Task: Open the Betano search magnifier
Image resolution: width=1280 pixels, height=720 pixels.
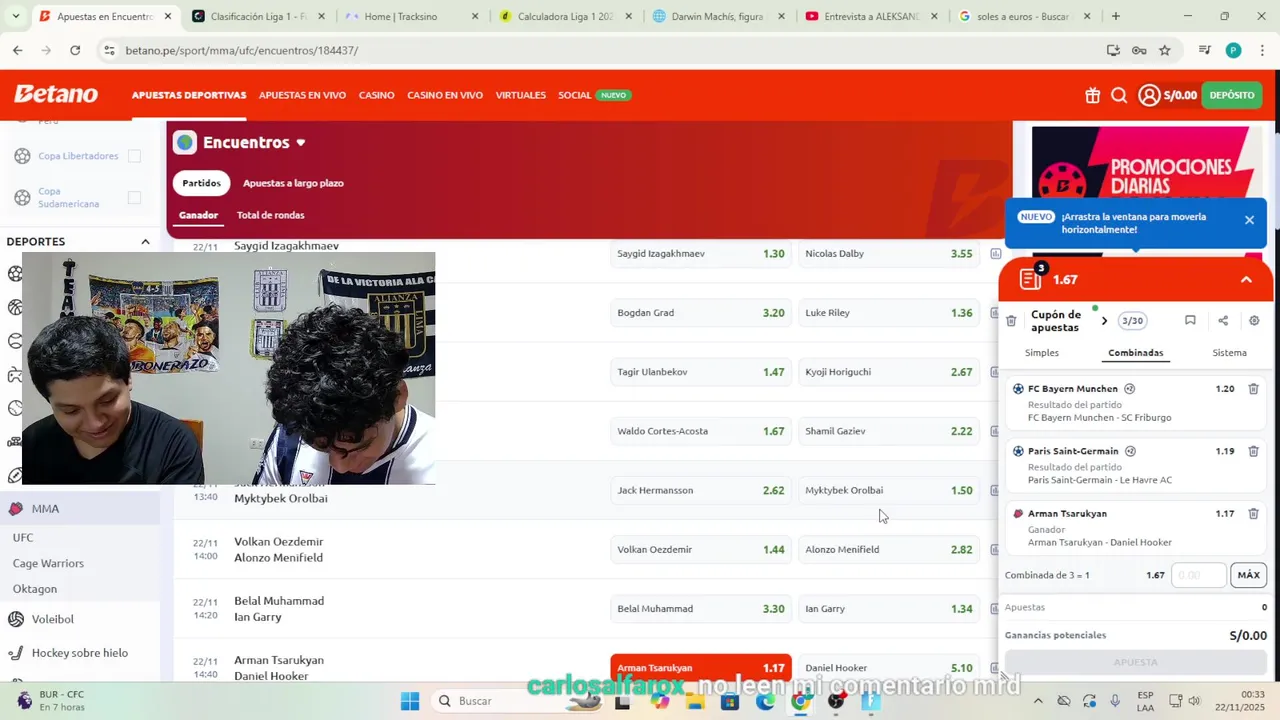Action: [1119, 95]
